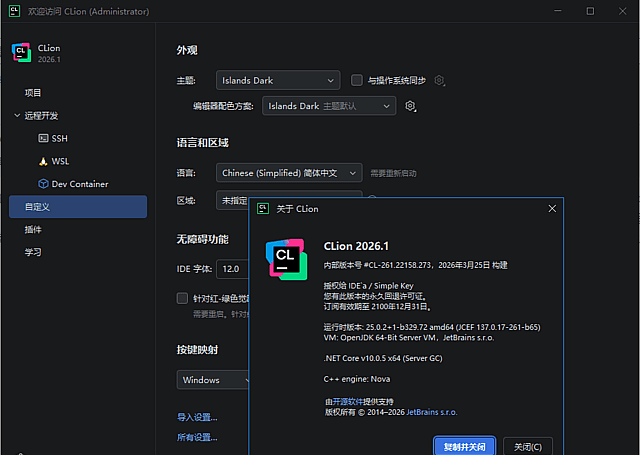The image size is (640, 455).
Task: Select the WSL penguin icon
Action: click(43, 161)
